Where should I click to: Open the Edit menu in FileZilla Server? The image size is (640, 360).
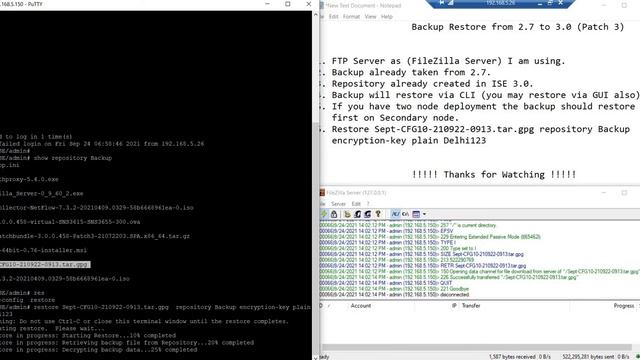point(356,204)
